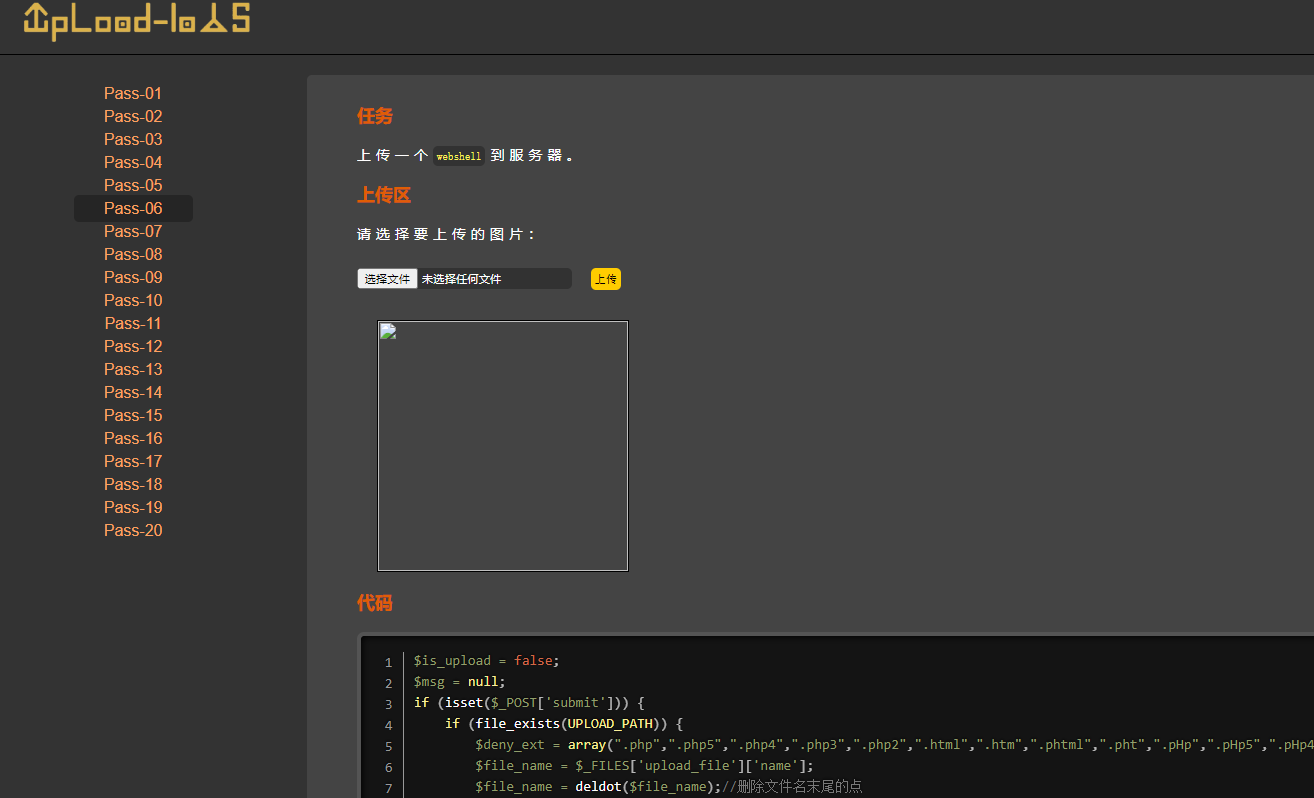Click the broken image placeholder icon
Screen dimensions: 1314x798
388,332
